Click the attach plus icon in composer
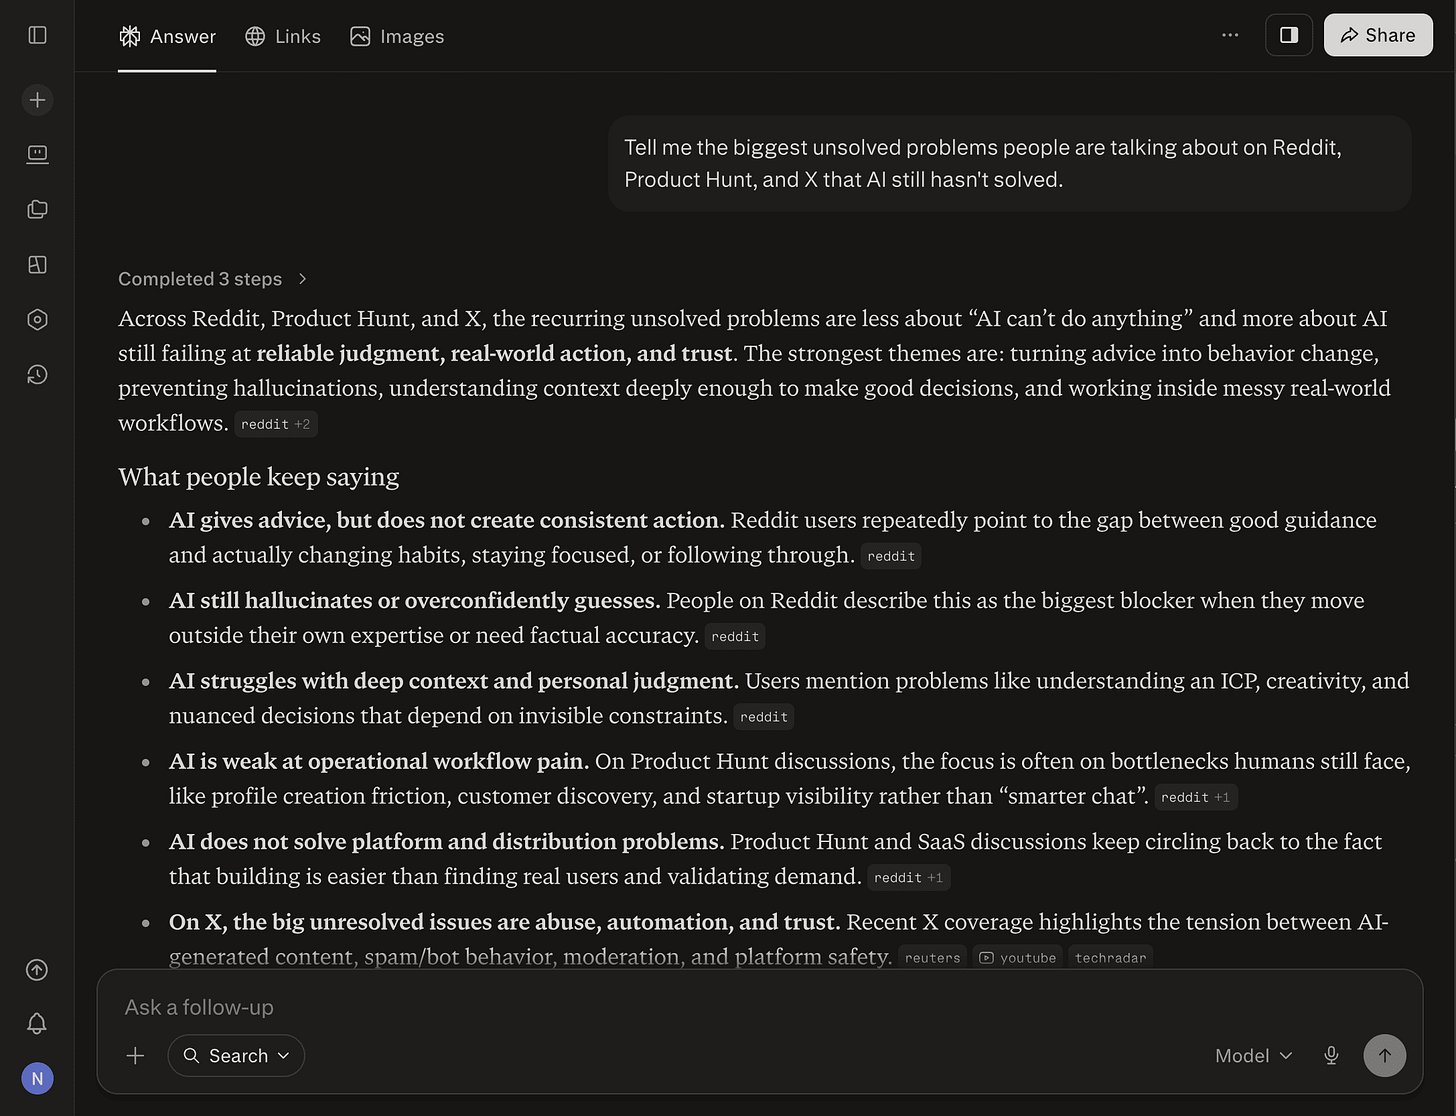Image resolution: width=1456 pixels, height=1116 pixels. [x=136, y=1055]
